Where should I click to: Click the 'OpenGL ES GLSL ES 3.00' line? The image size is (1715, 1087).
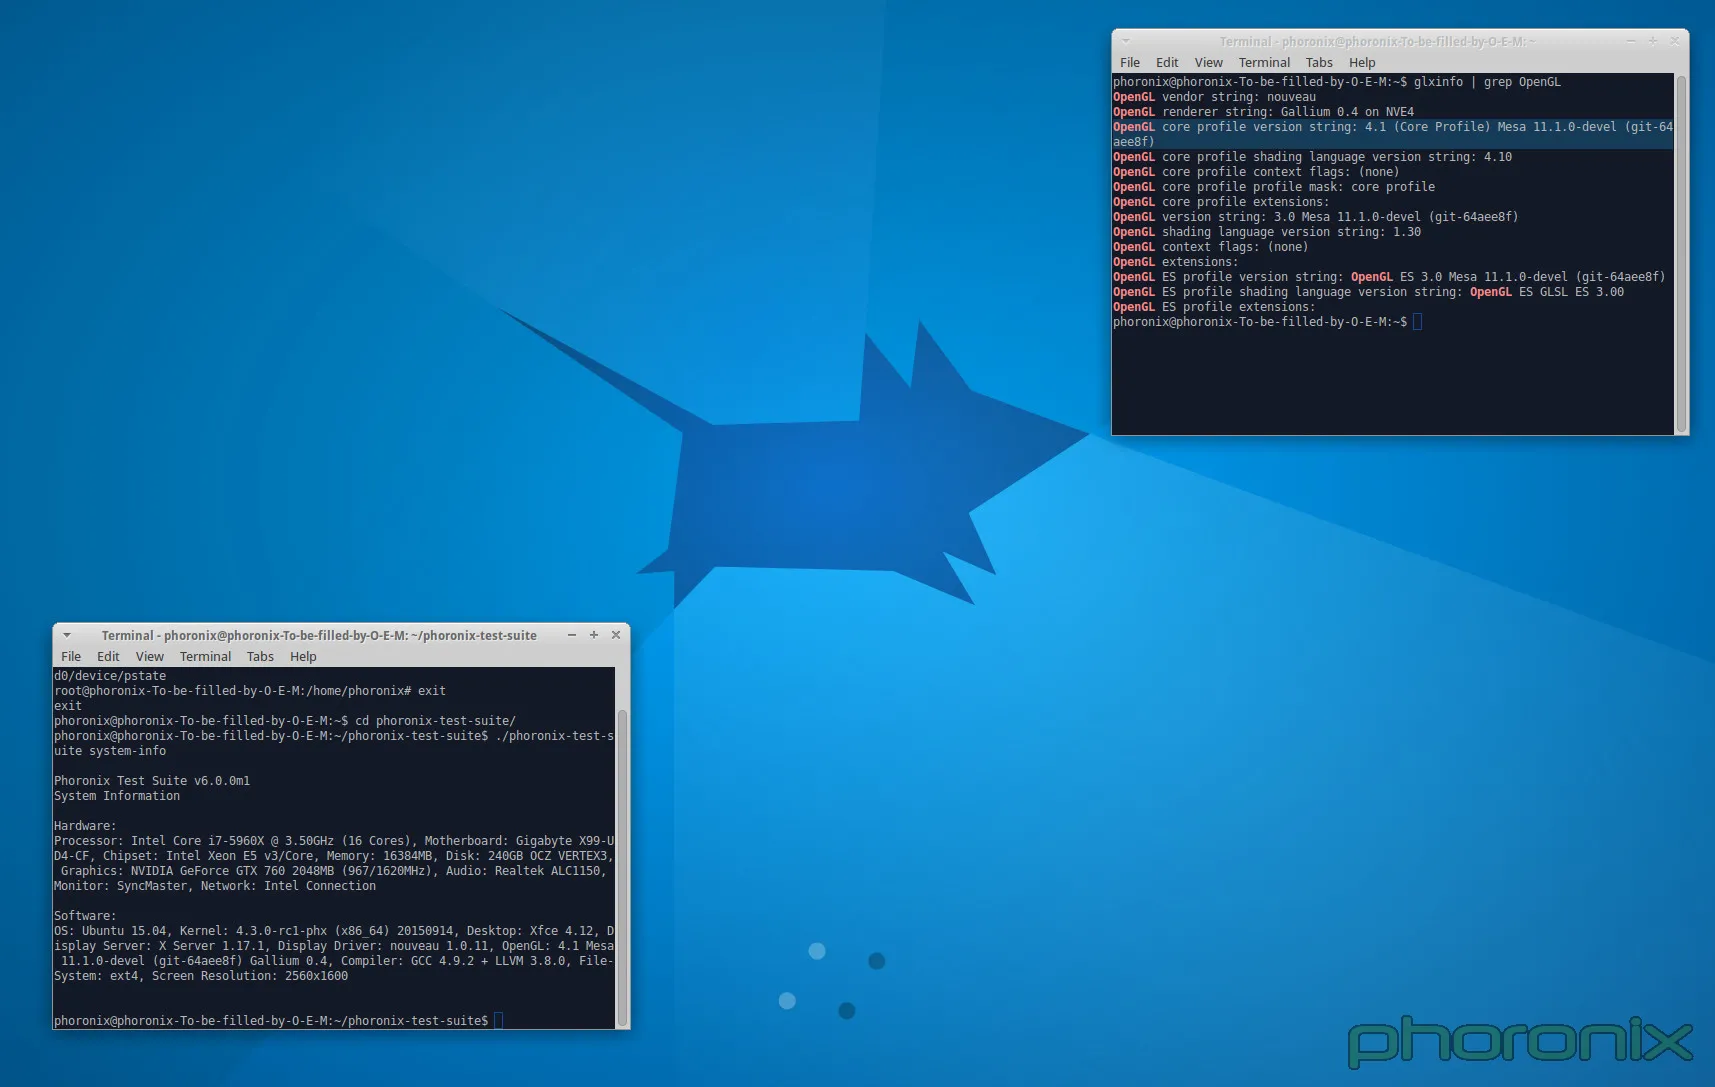(1369, 292)
